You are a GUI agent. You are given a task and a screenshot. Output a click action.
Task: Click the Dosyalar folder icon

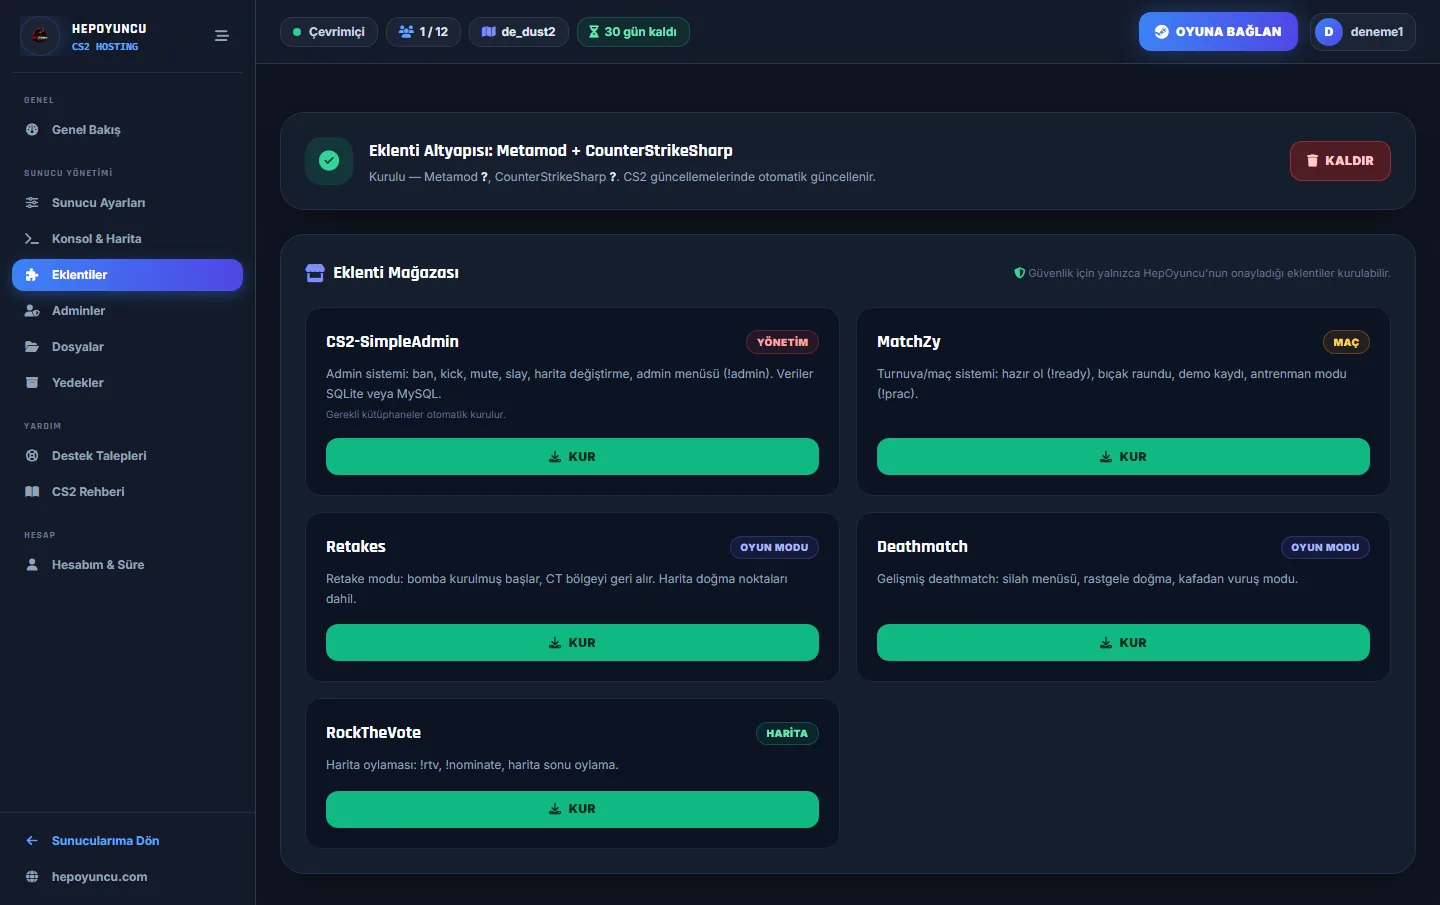pos(32,347)
